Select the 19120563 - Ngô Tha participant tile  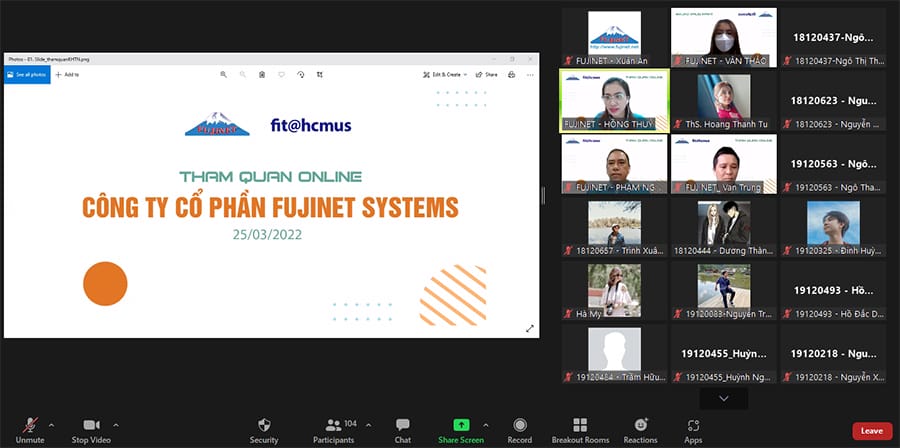click(833, 164)
